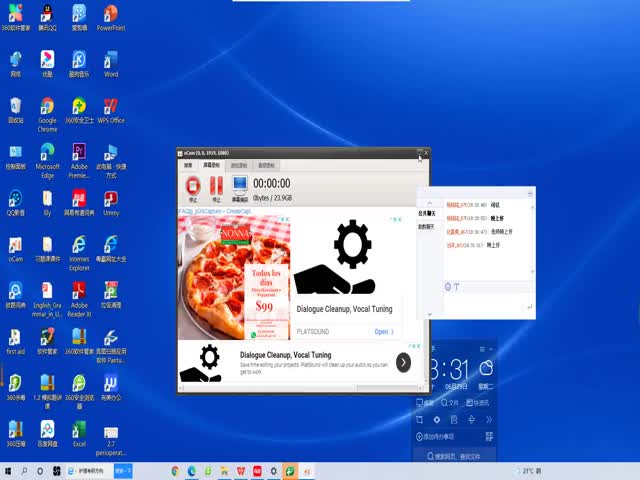The height and width of the screenshot is (480, 640).
Task: Click the red pause button in oCam
Action: point(215,185)
